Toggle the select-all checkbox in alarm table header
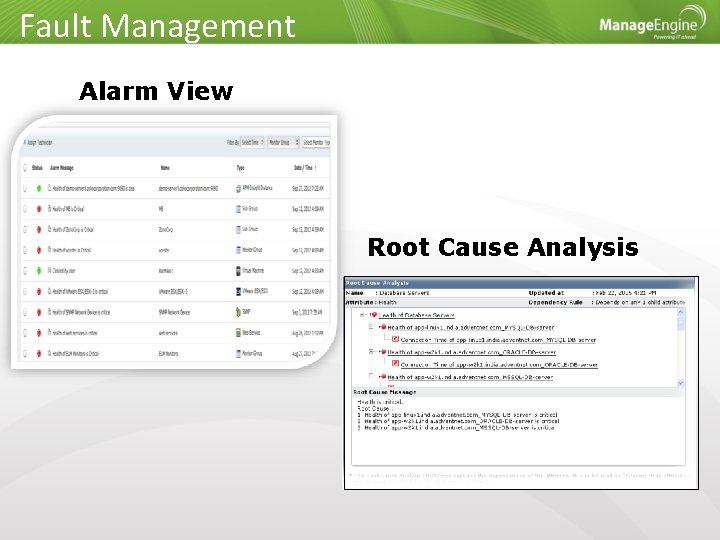This screenshot has height=540, width=720. coord(25,168)
